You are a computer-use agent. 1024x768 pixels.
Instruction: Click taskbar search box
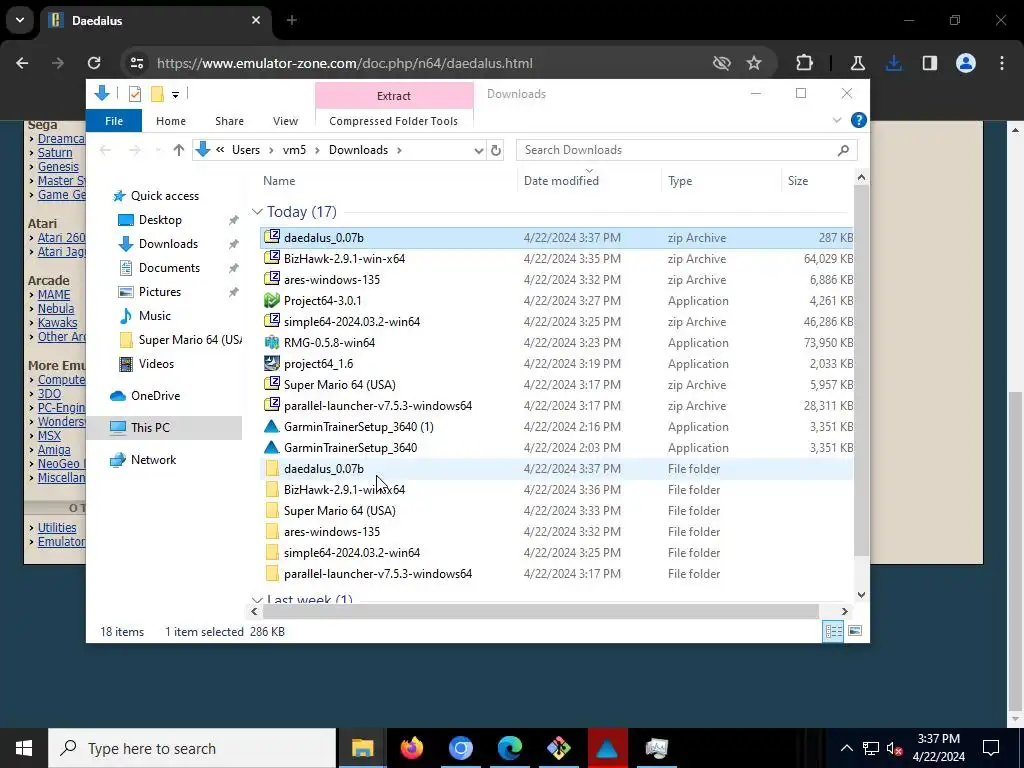192,748
